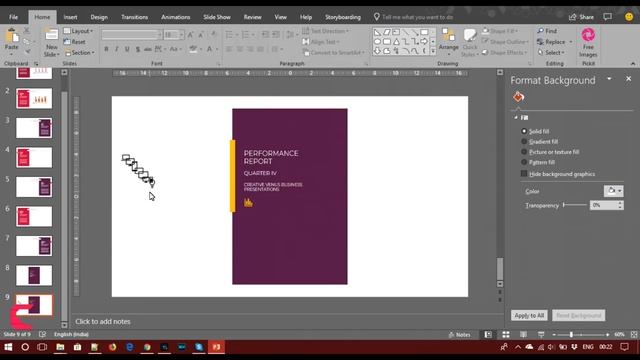Insert a New Slide
Screen dimensions: 640x360
pyautogui.click(x=51, y=42)
